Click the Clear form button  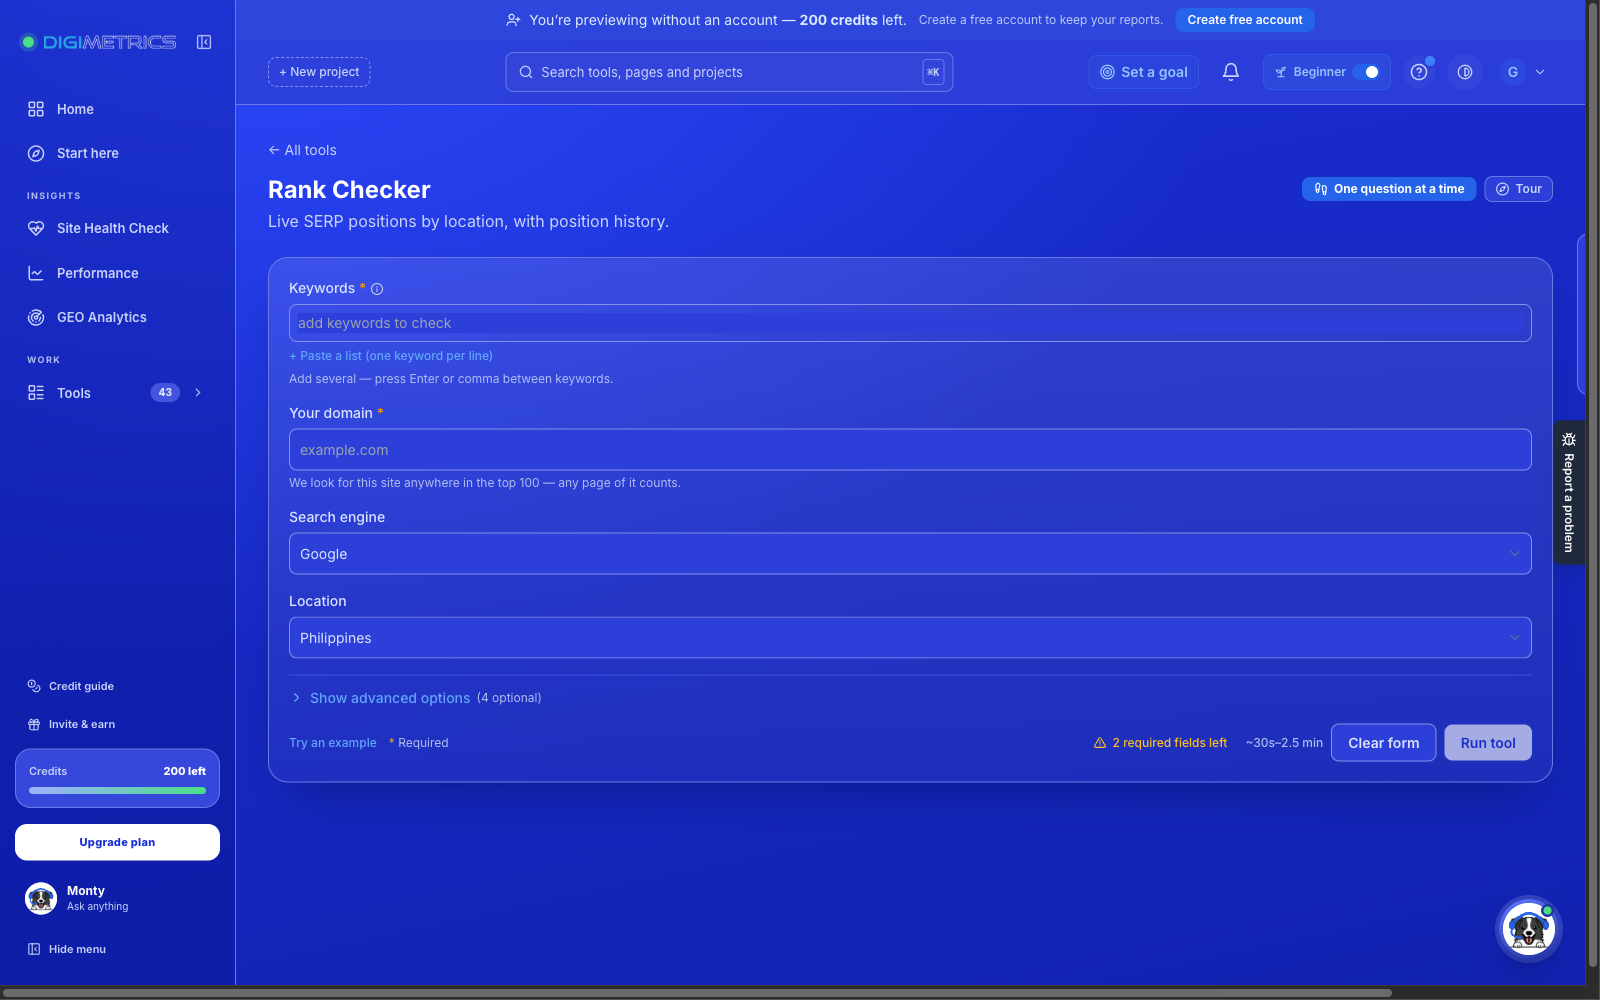[1384, 743]
